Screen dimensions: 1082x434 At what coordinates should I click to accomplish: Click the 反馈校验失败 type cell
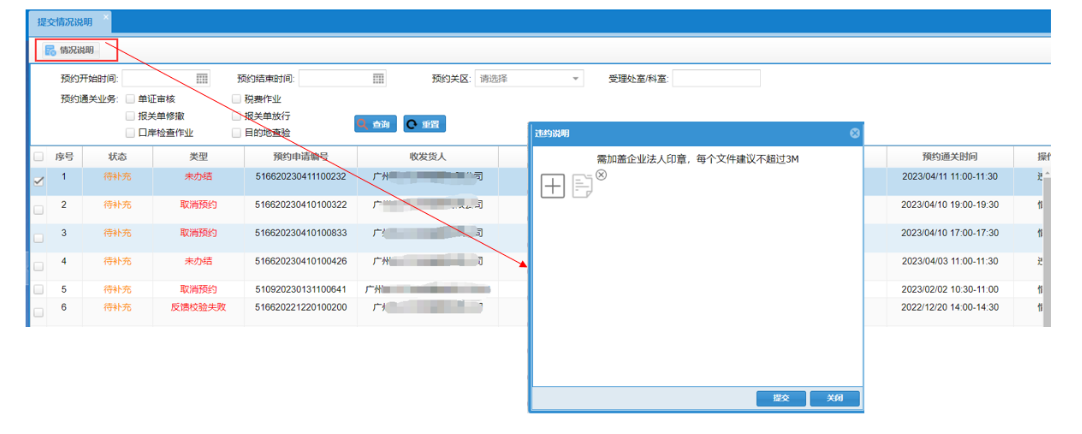tap(198, 308)
